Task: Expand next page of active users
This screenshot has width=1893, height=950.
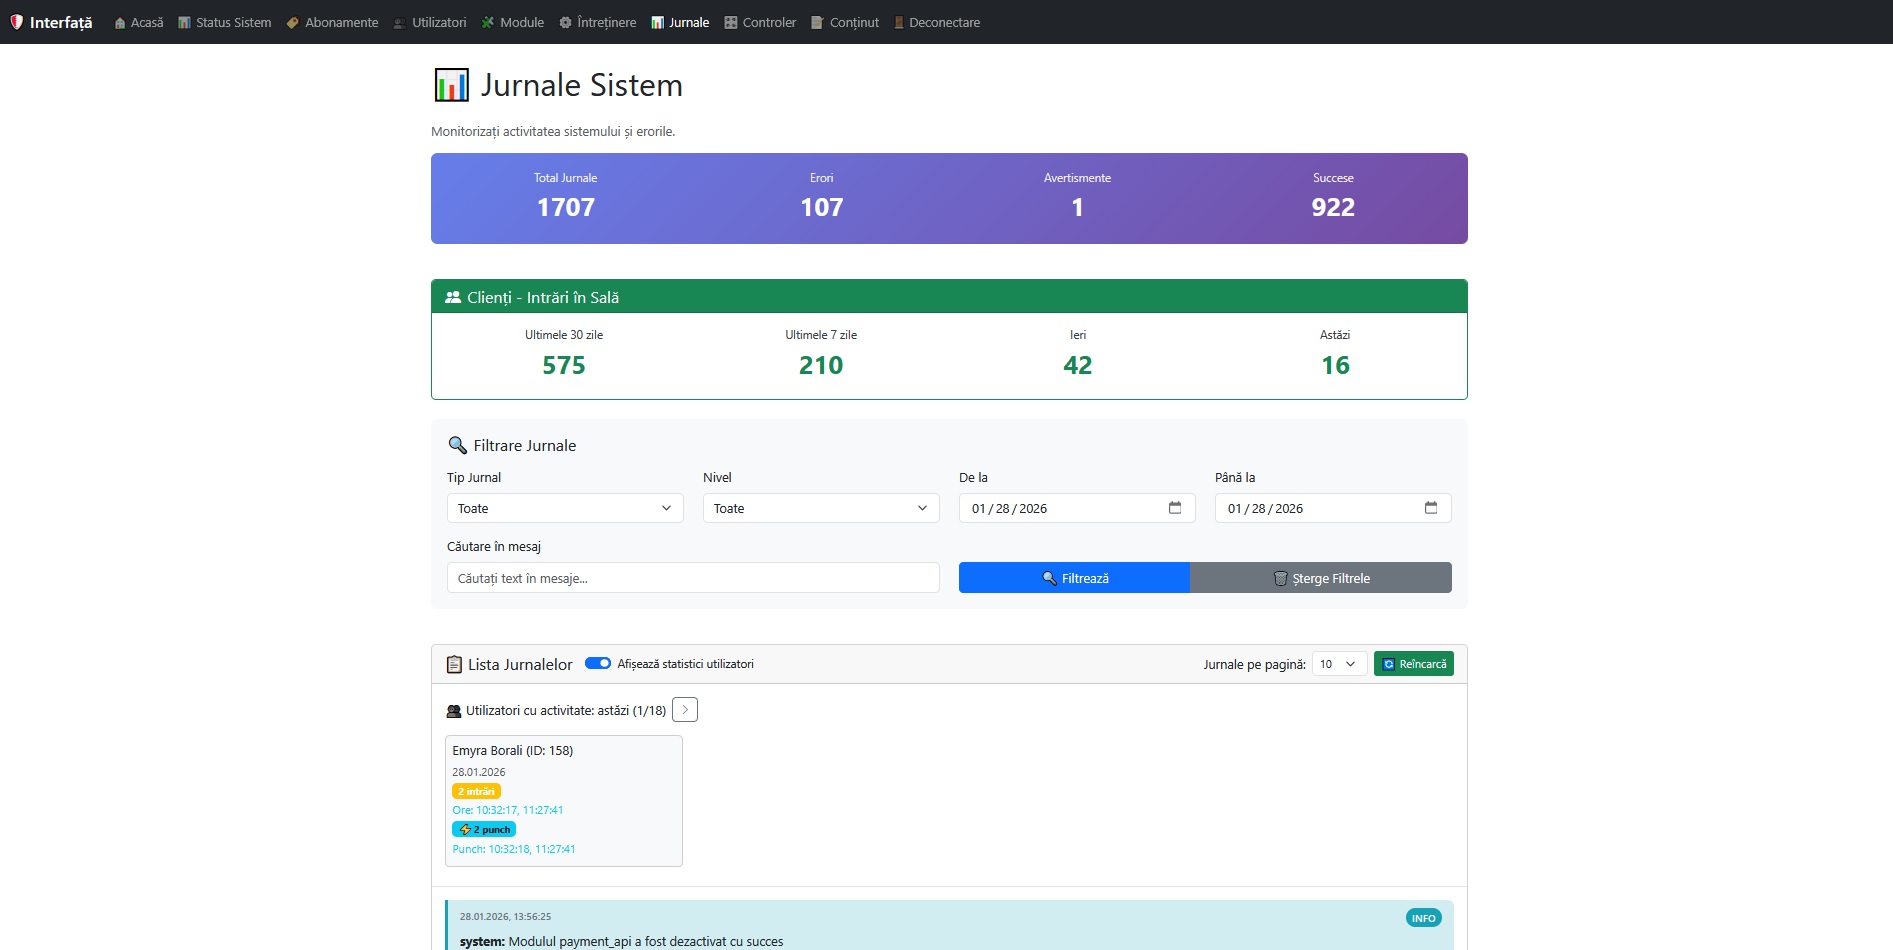Action: (685, 709)
